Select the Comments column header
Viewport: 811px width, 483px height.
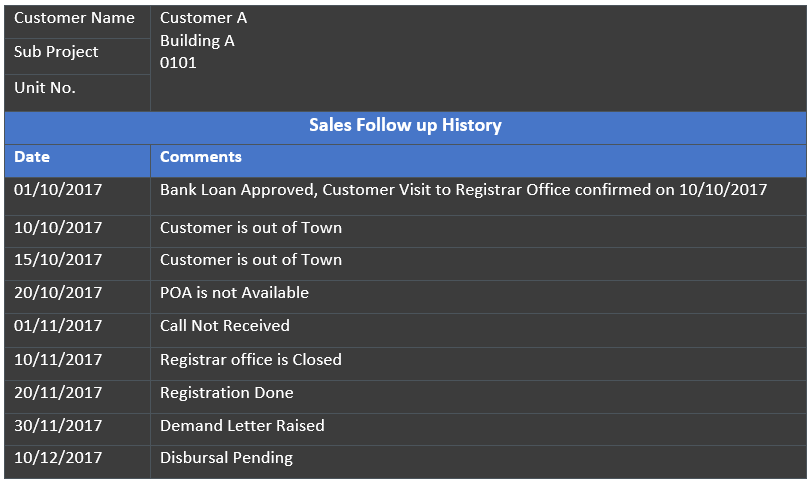pyautogui.click(x=201, y=157)
